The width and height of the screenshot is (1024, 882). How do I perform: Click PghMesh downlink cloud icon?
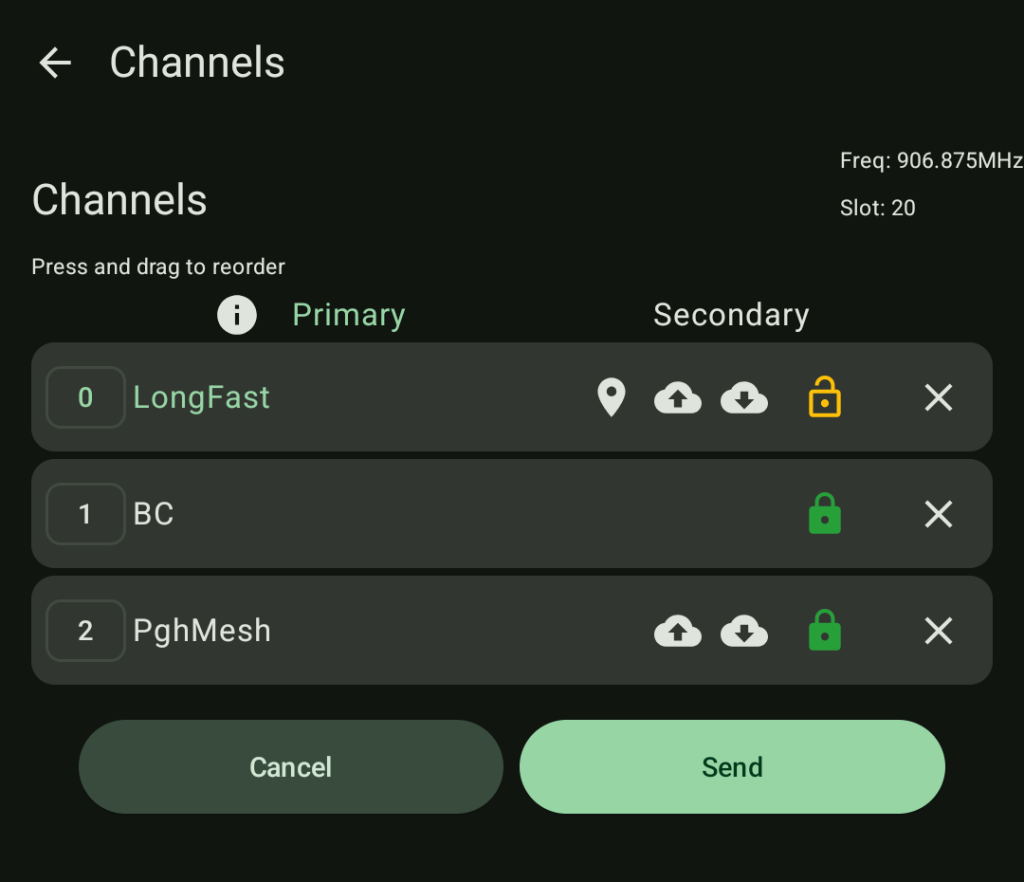click(x=745, y=631)
